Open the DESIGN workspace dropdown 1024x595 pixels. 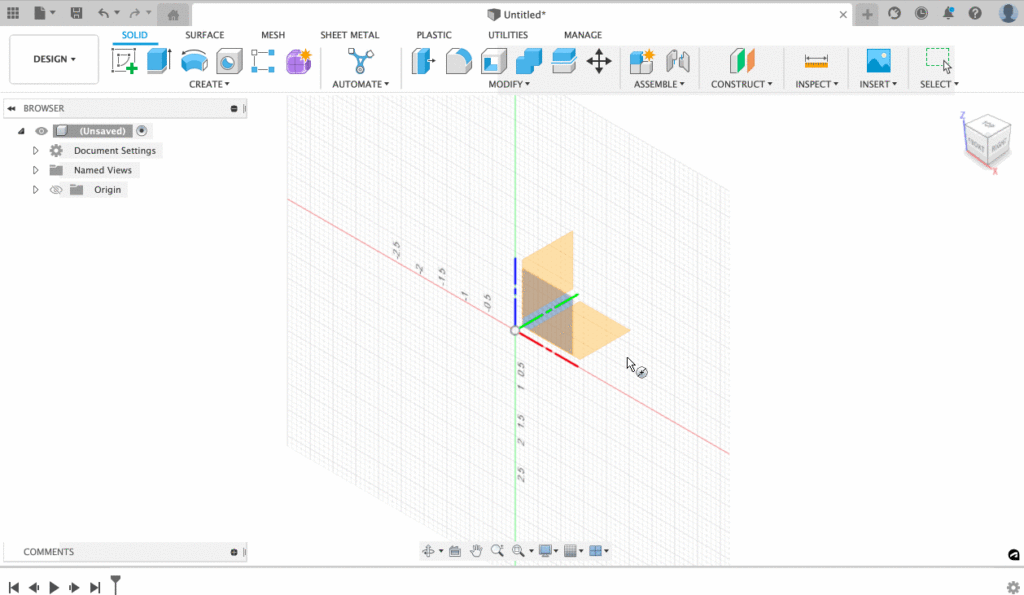(54, 59)
